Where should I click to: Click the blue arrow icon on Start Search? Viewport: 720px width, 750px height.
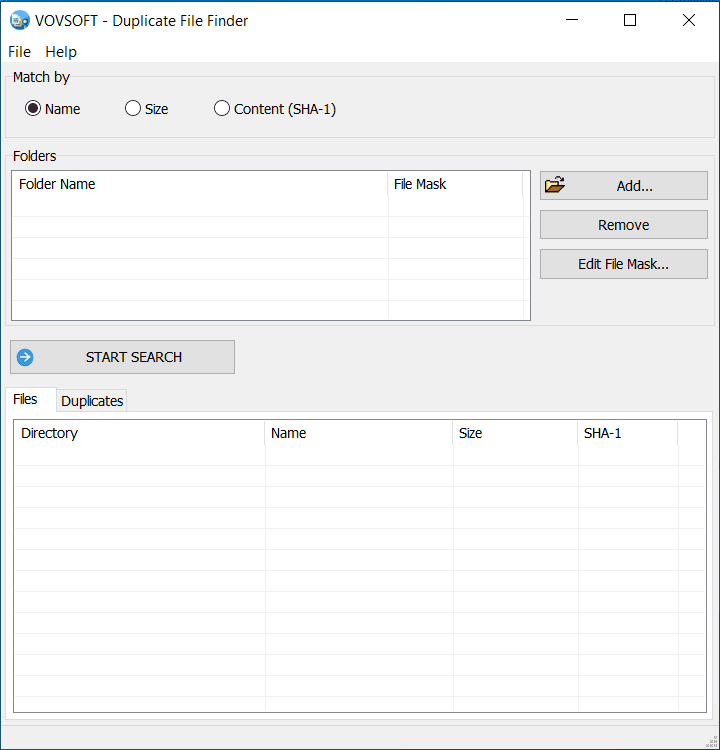tap(25, 357)
